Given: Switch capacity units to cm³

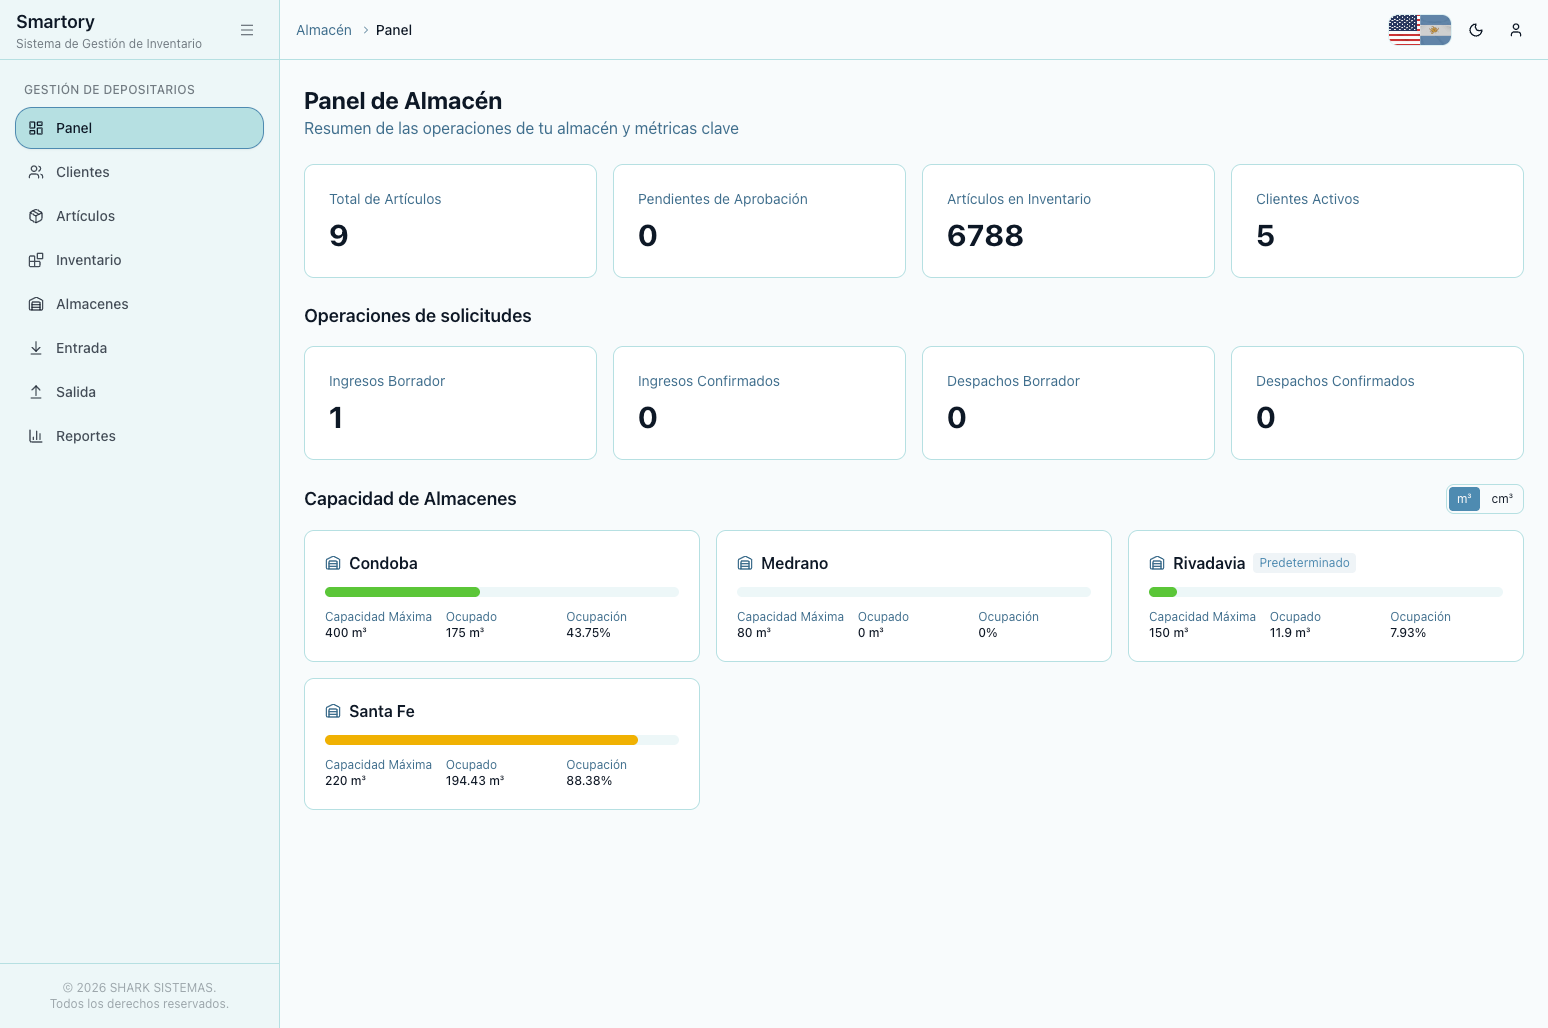Looking at the screenshot, I should point(1502,499).
